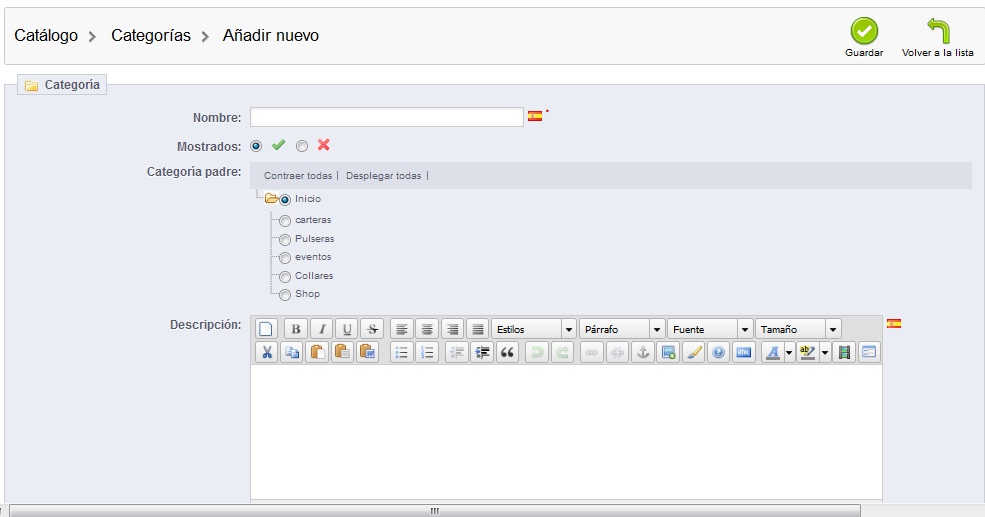The width and height of the screenshot is (985, 517).
Task: Open the editor help icon
Action: pos(718,352)
